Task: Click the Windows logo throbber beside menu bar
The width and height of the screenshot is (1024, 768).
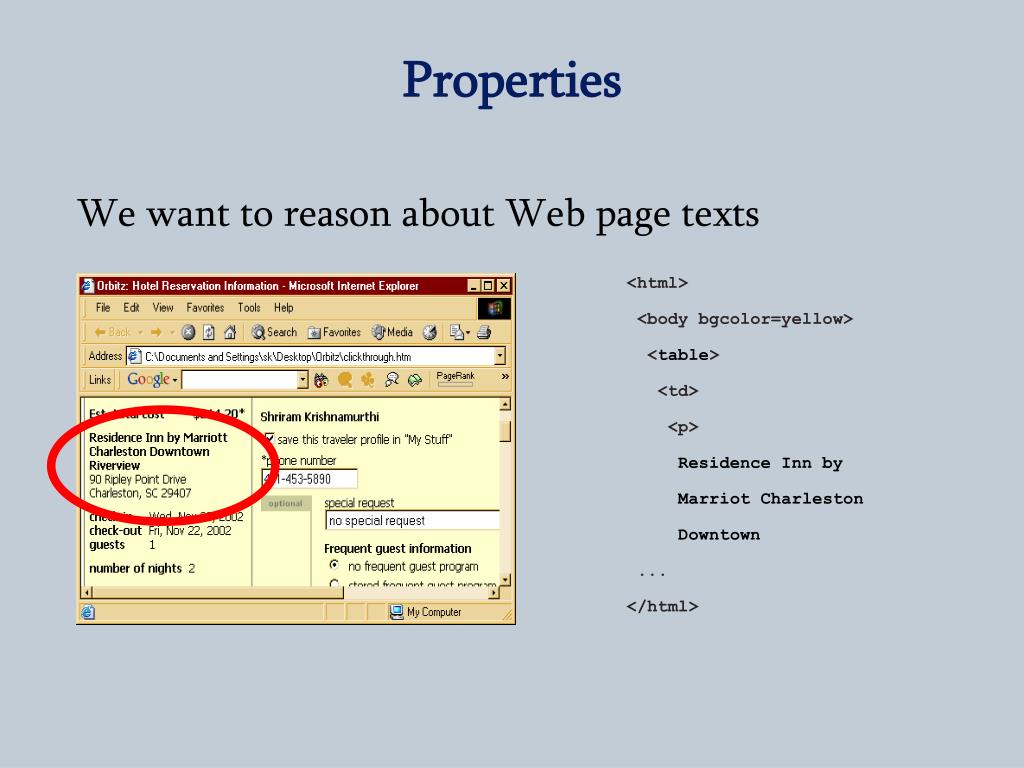Action: tap(494, 308)
